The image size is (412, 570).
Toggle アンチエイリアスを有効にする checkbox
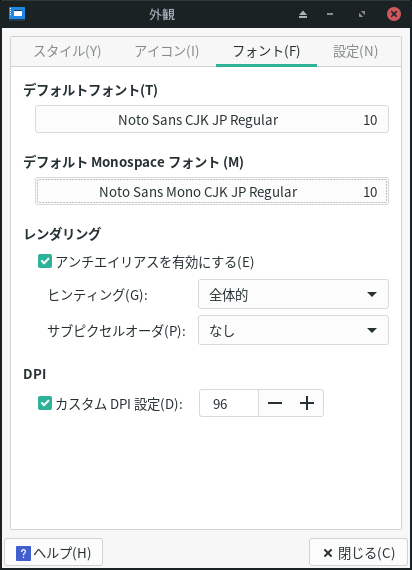click(x=45, y=261)
